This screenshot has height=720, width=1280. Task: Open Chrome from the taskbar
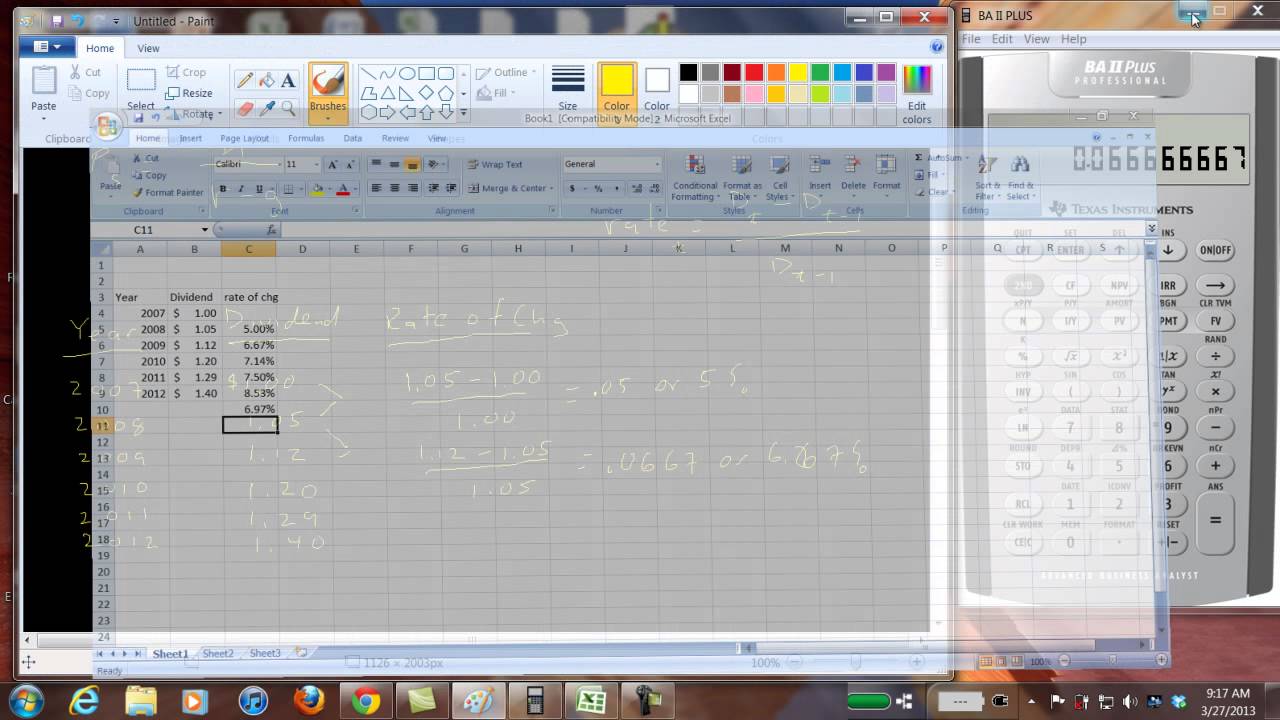point(366,701)
